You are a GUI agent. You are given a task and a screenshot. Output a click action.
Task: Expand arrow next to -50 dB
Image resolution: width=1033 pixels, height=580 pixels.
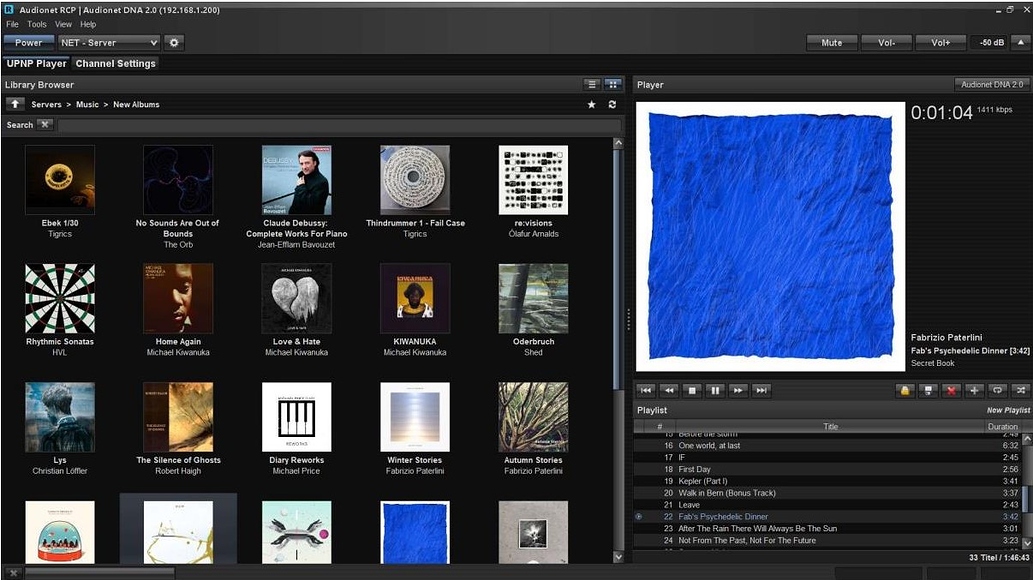(1021, 42)
